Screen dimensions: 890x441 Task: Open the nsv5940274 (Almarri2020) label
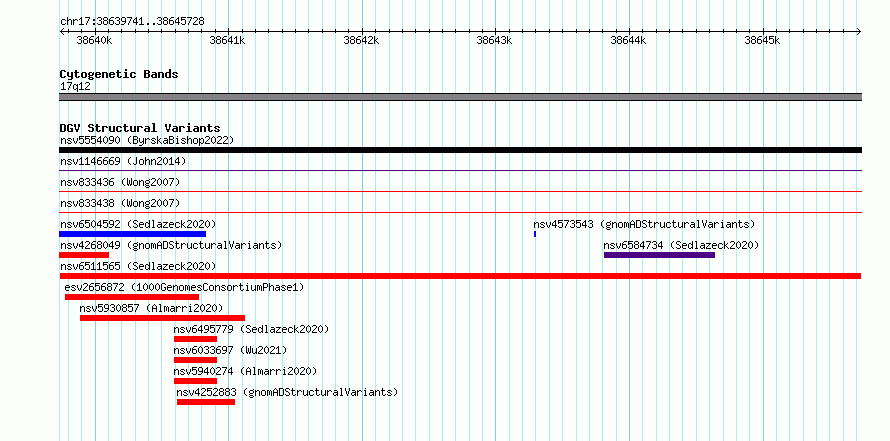(245, 371)
